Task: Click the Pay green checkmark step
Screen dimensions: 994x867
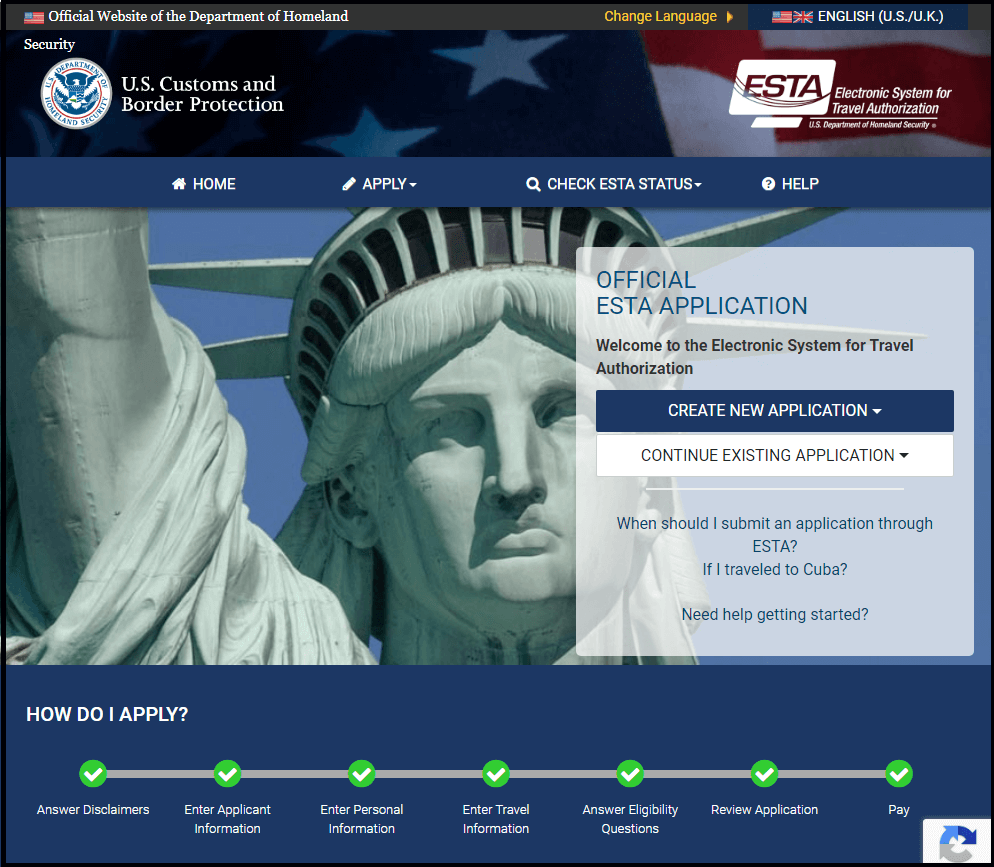Action: [899, 774]
